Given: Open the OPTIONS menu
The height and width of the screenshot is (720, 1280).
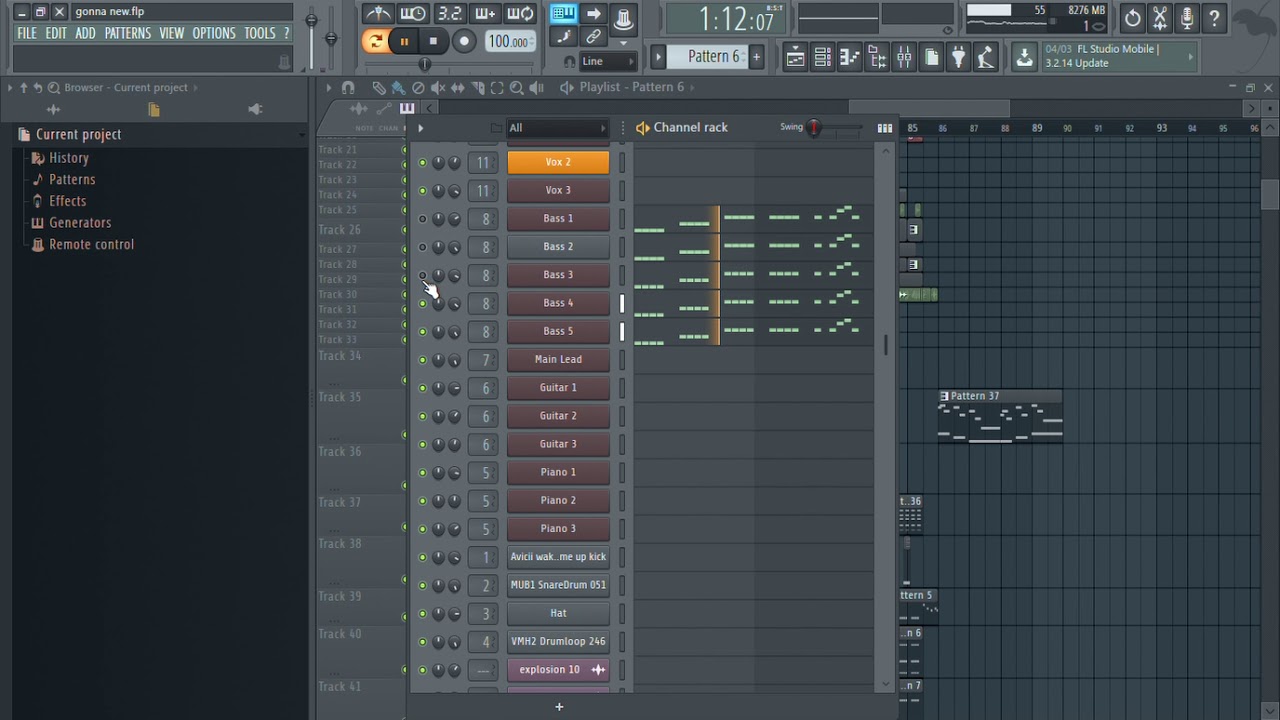Looking at the screenshot, I should 214,33.
